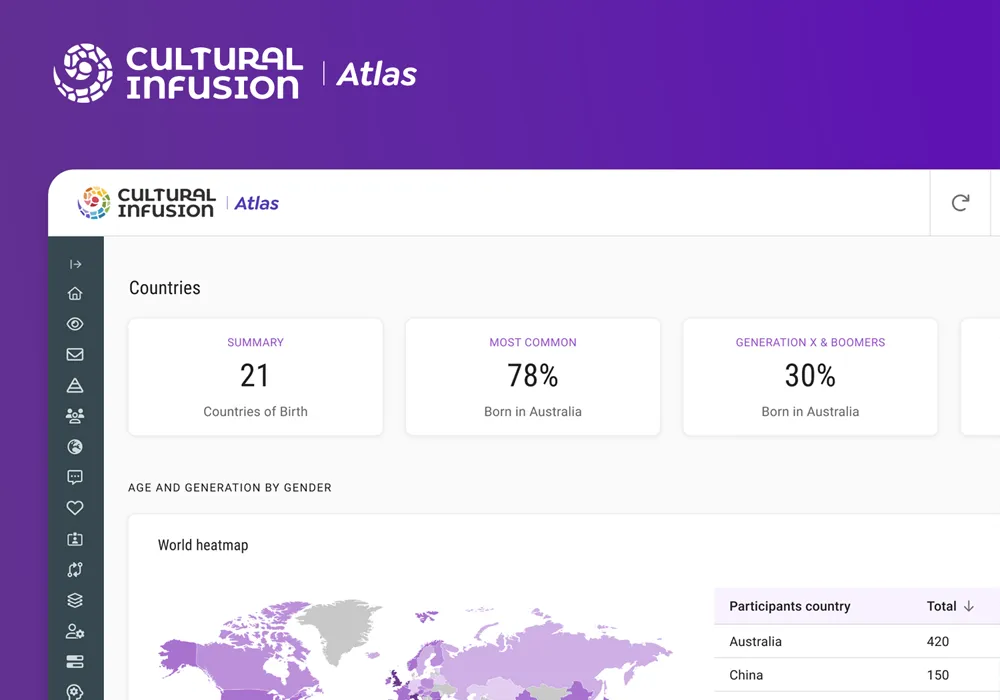
Task: Select the China row in table
Action: (x=857, y=675)
